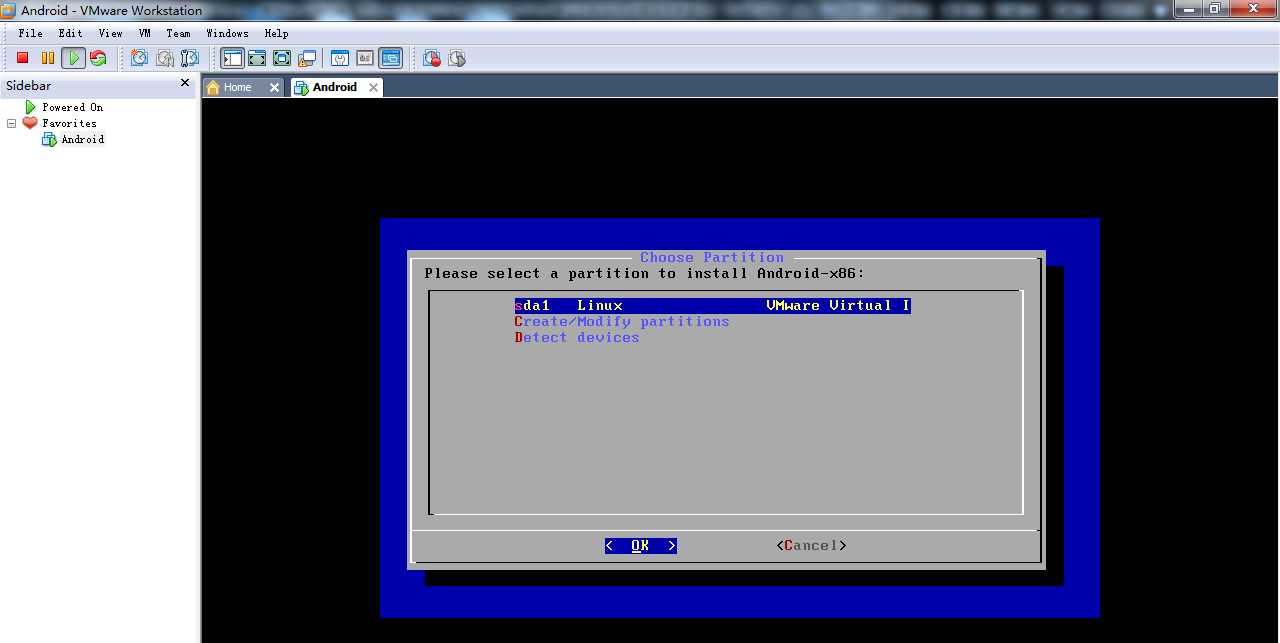Screen dimensions: 1280x643
Task: Click the replay recording icon
Action: pos(457,58)
